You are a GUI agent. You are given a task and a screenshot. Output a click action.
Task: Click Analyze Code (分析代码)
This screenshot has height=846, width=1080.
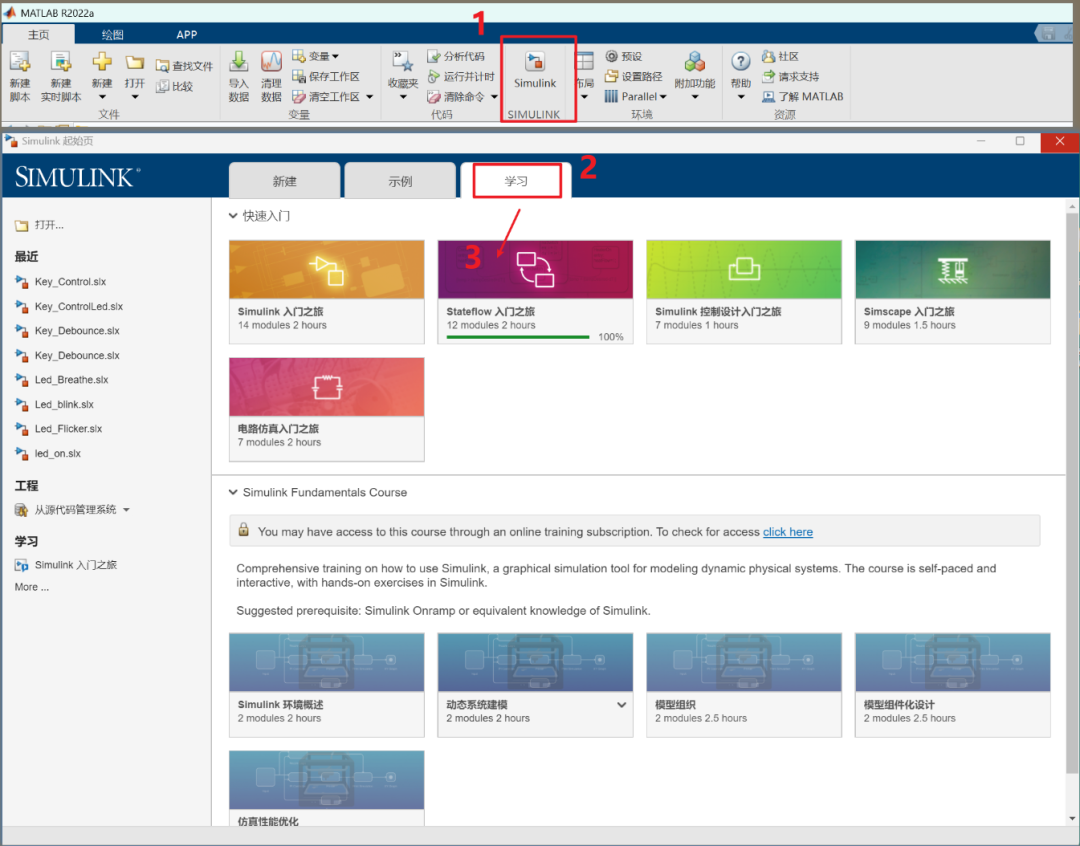[x=456, y=56]
